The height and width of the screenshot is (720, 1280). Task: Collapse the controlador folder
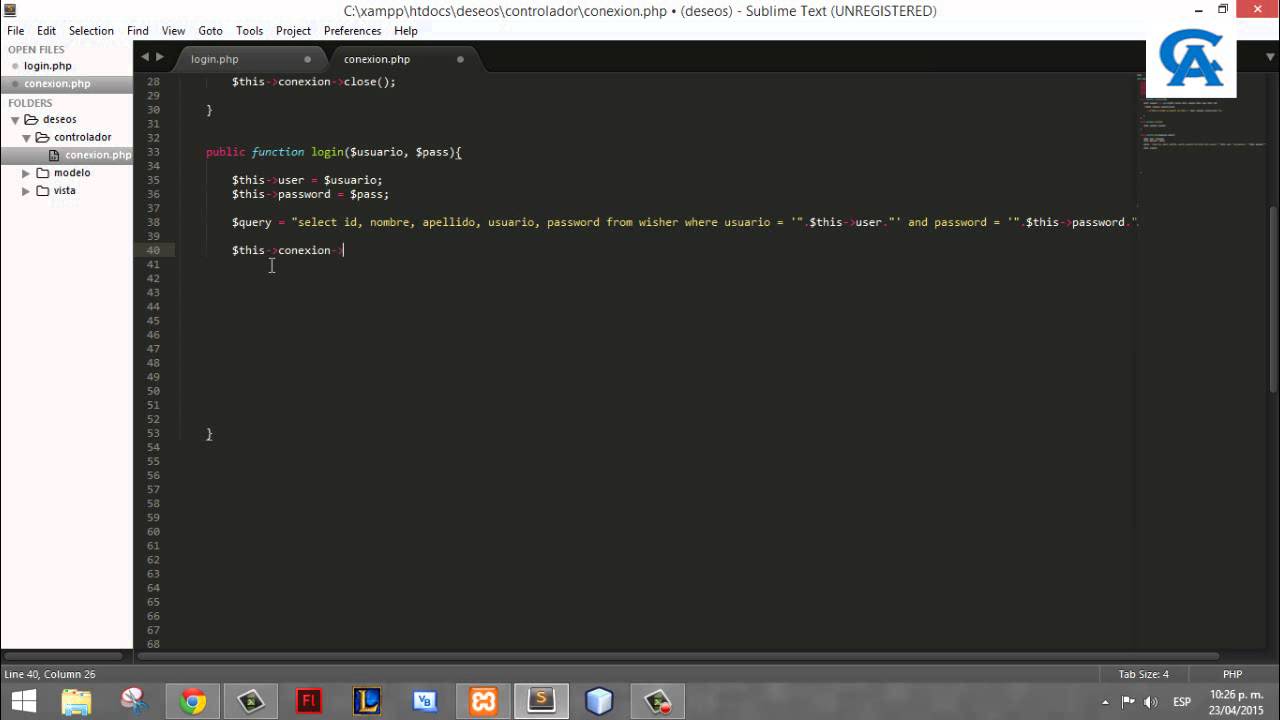point(27,138)
